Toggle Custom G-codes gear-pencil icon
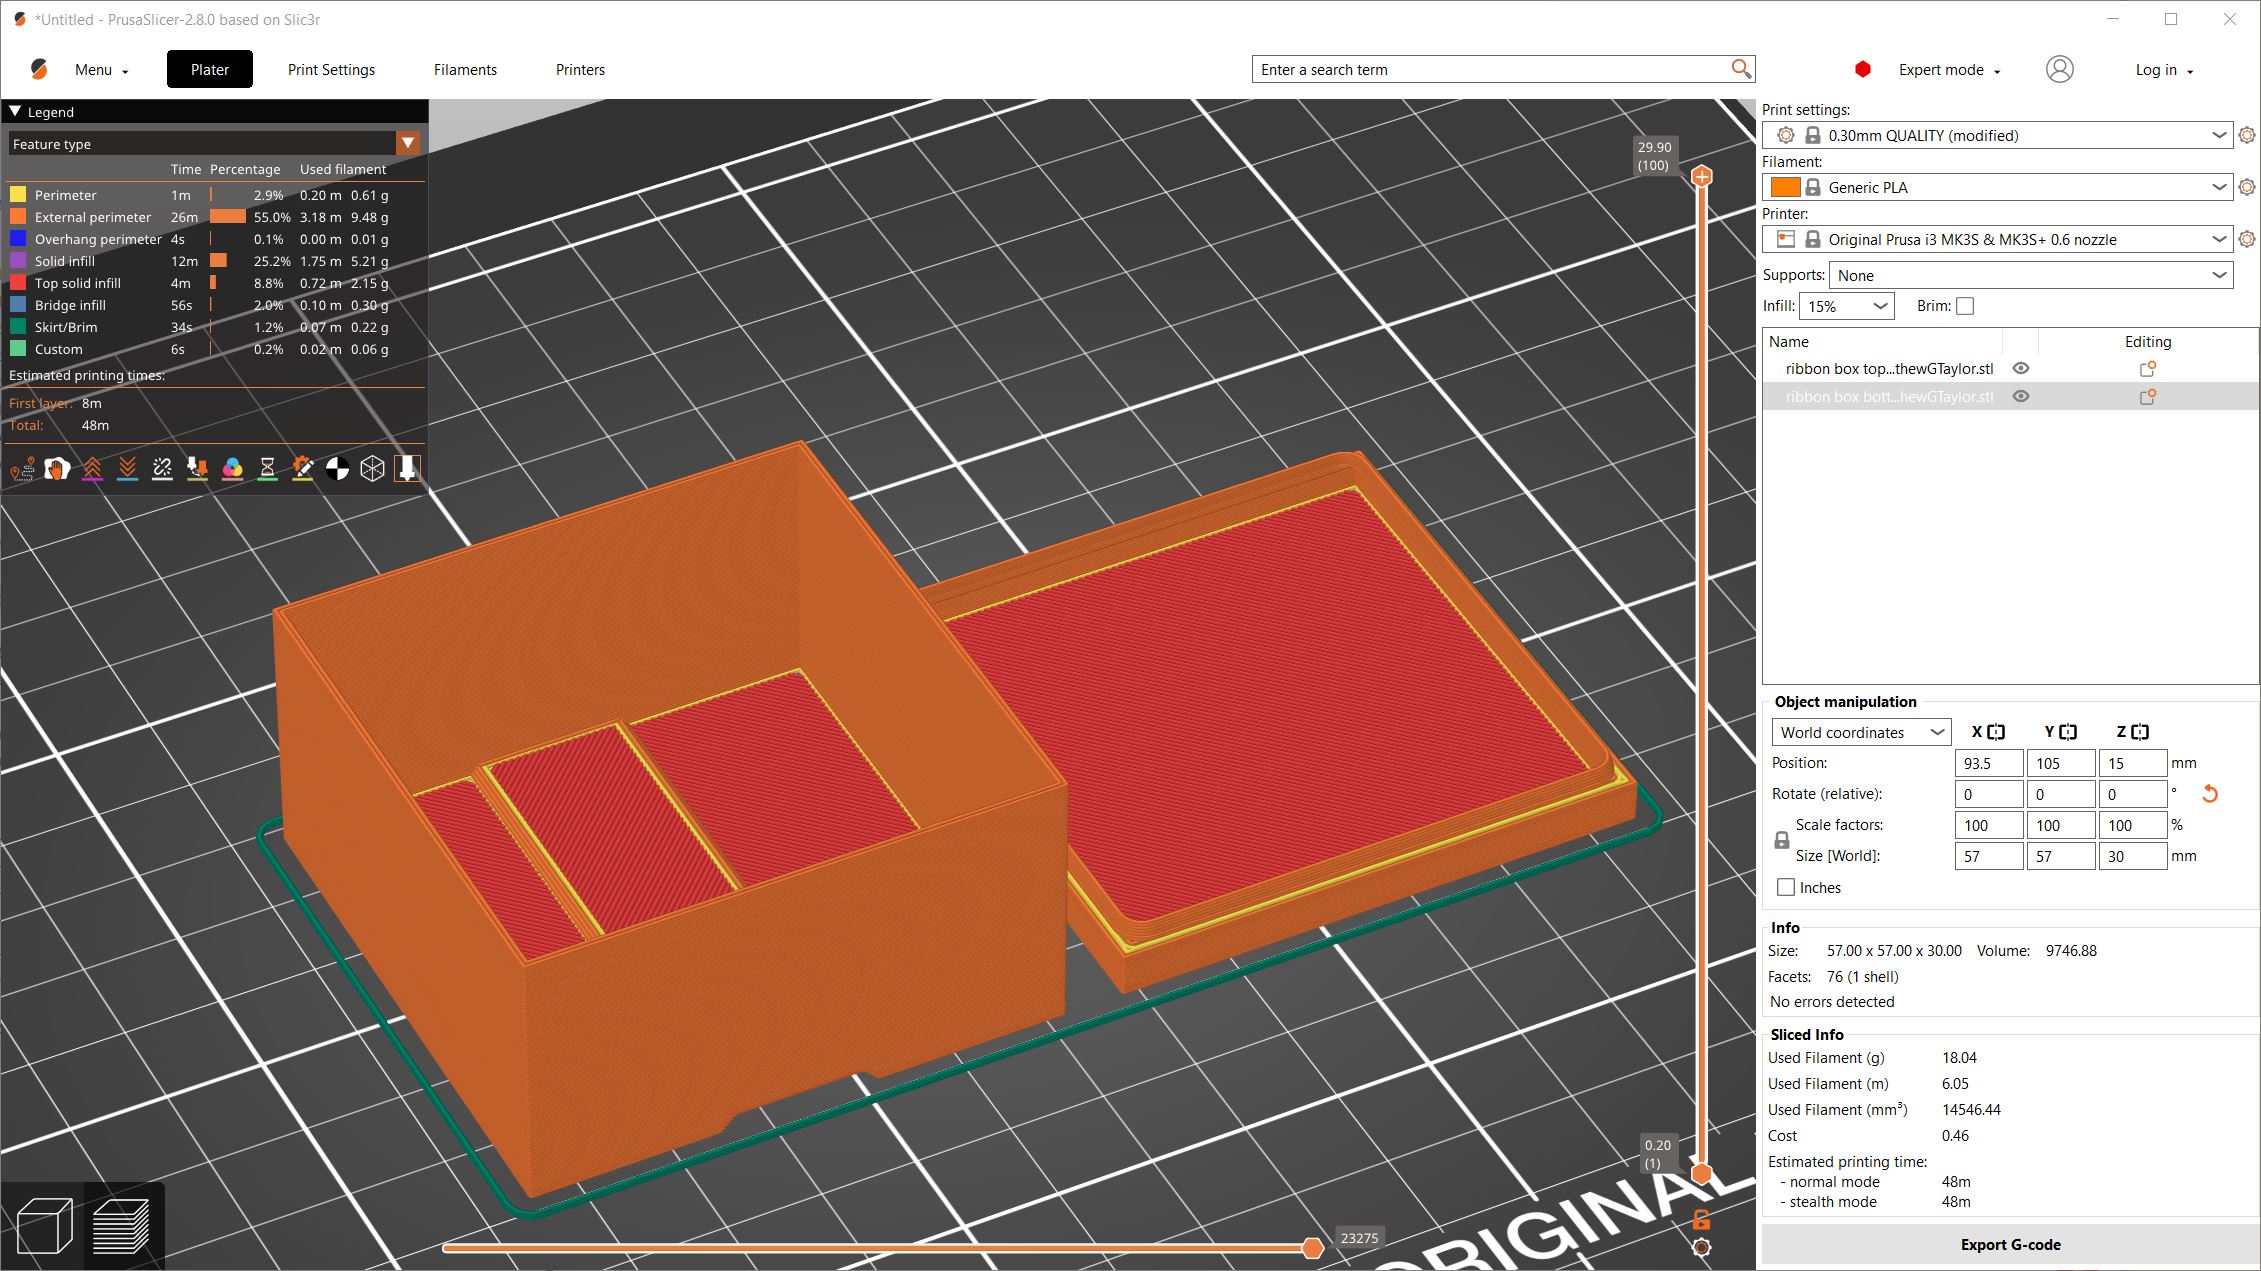This screenshot has width=2261, height=1271. [302, 468]
